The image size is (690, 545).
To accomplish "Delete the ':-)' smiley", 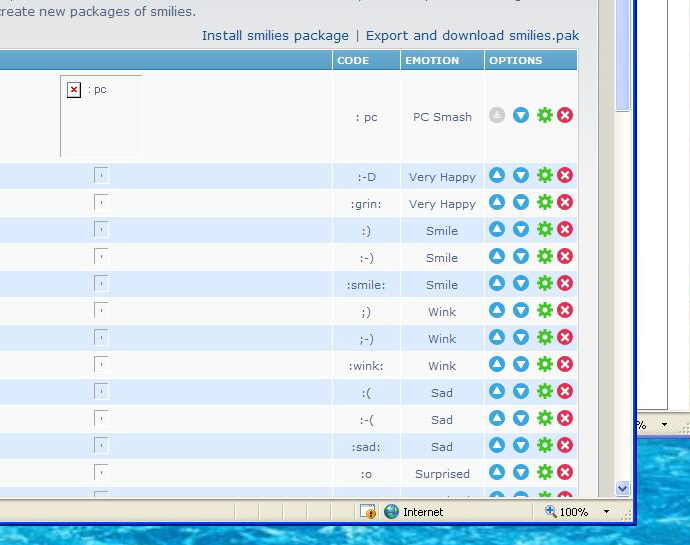I will 565,256.
